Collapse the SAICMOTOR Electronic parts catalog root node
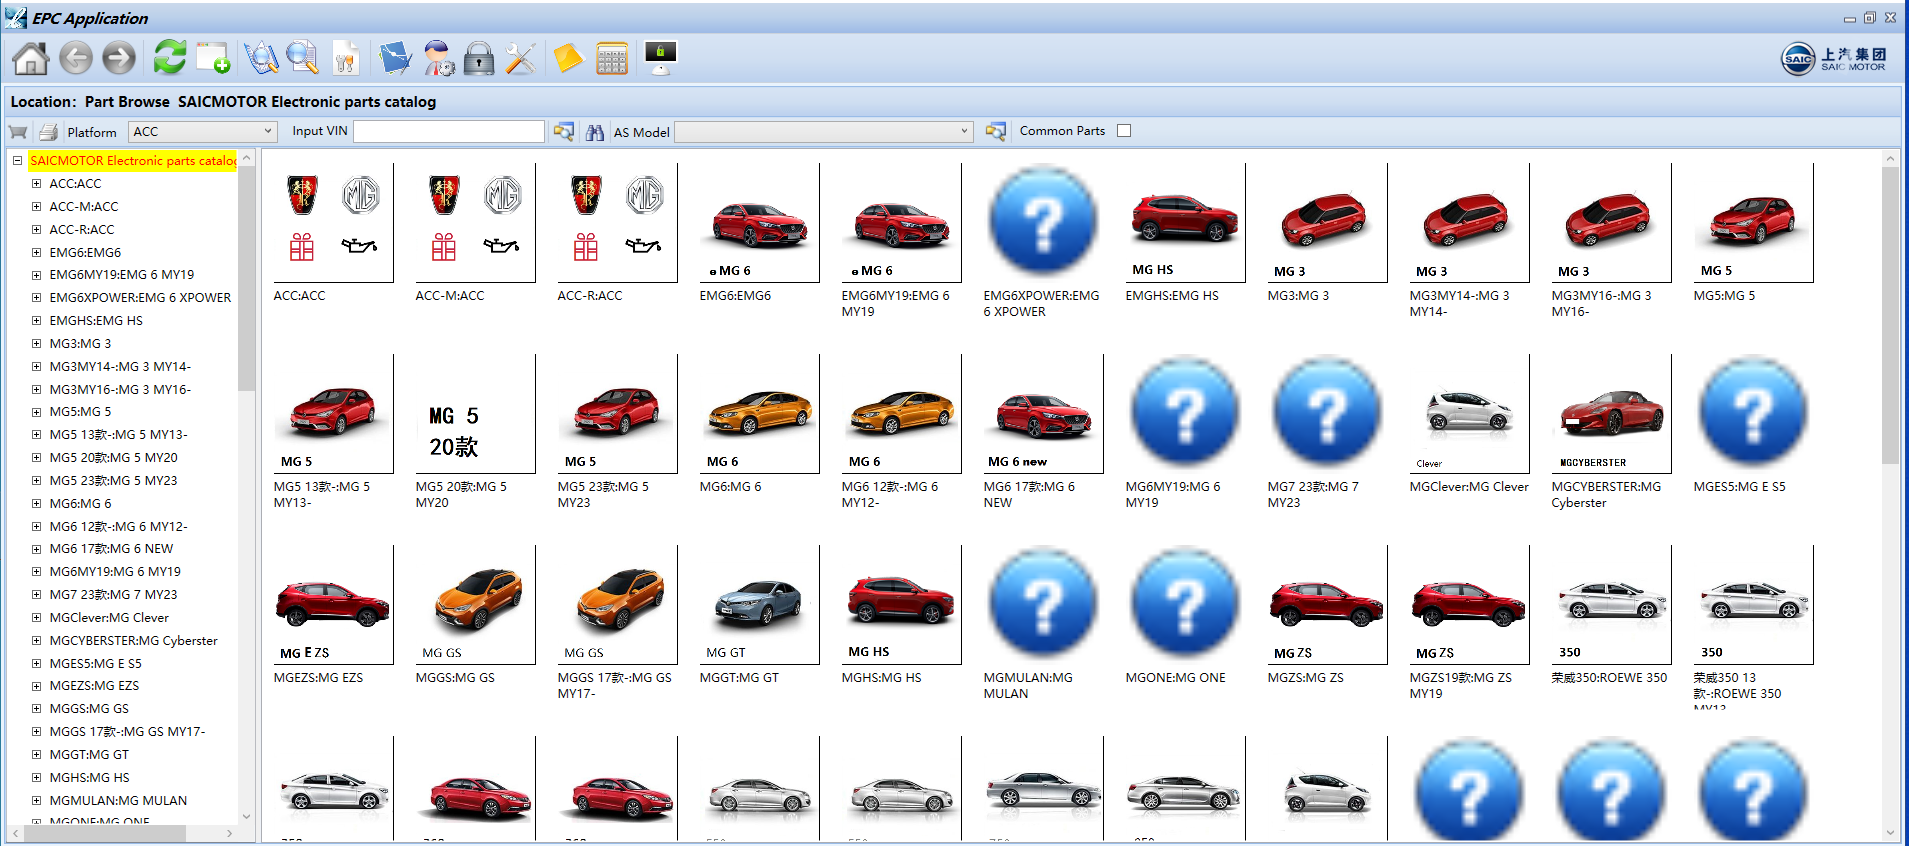The image size is (1909, 846). tap(17, 160)
